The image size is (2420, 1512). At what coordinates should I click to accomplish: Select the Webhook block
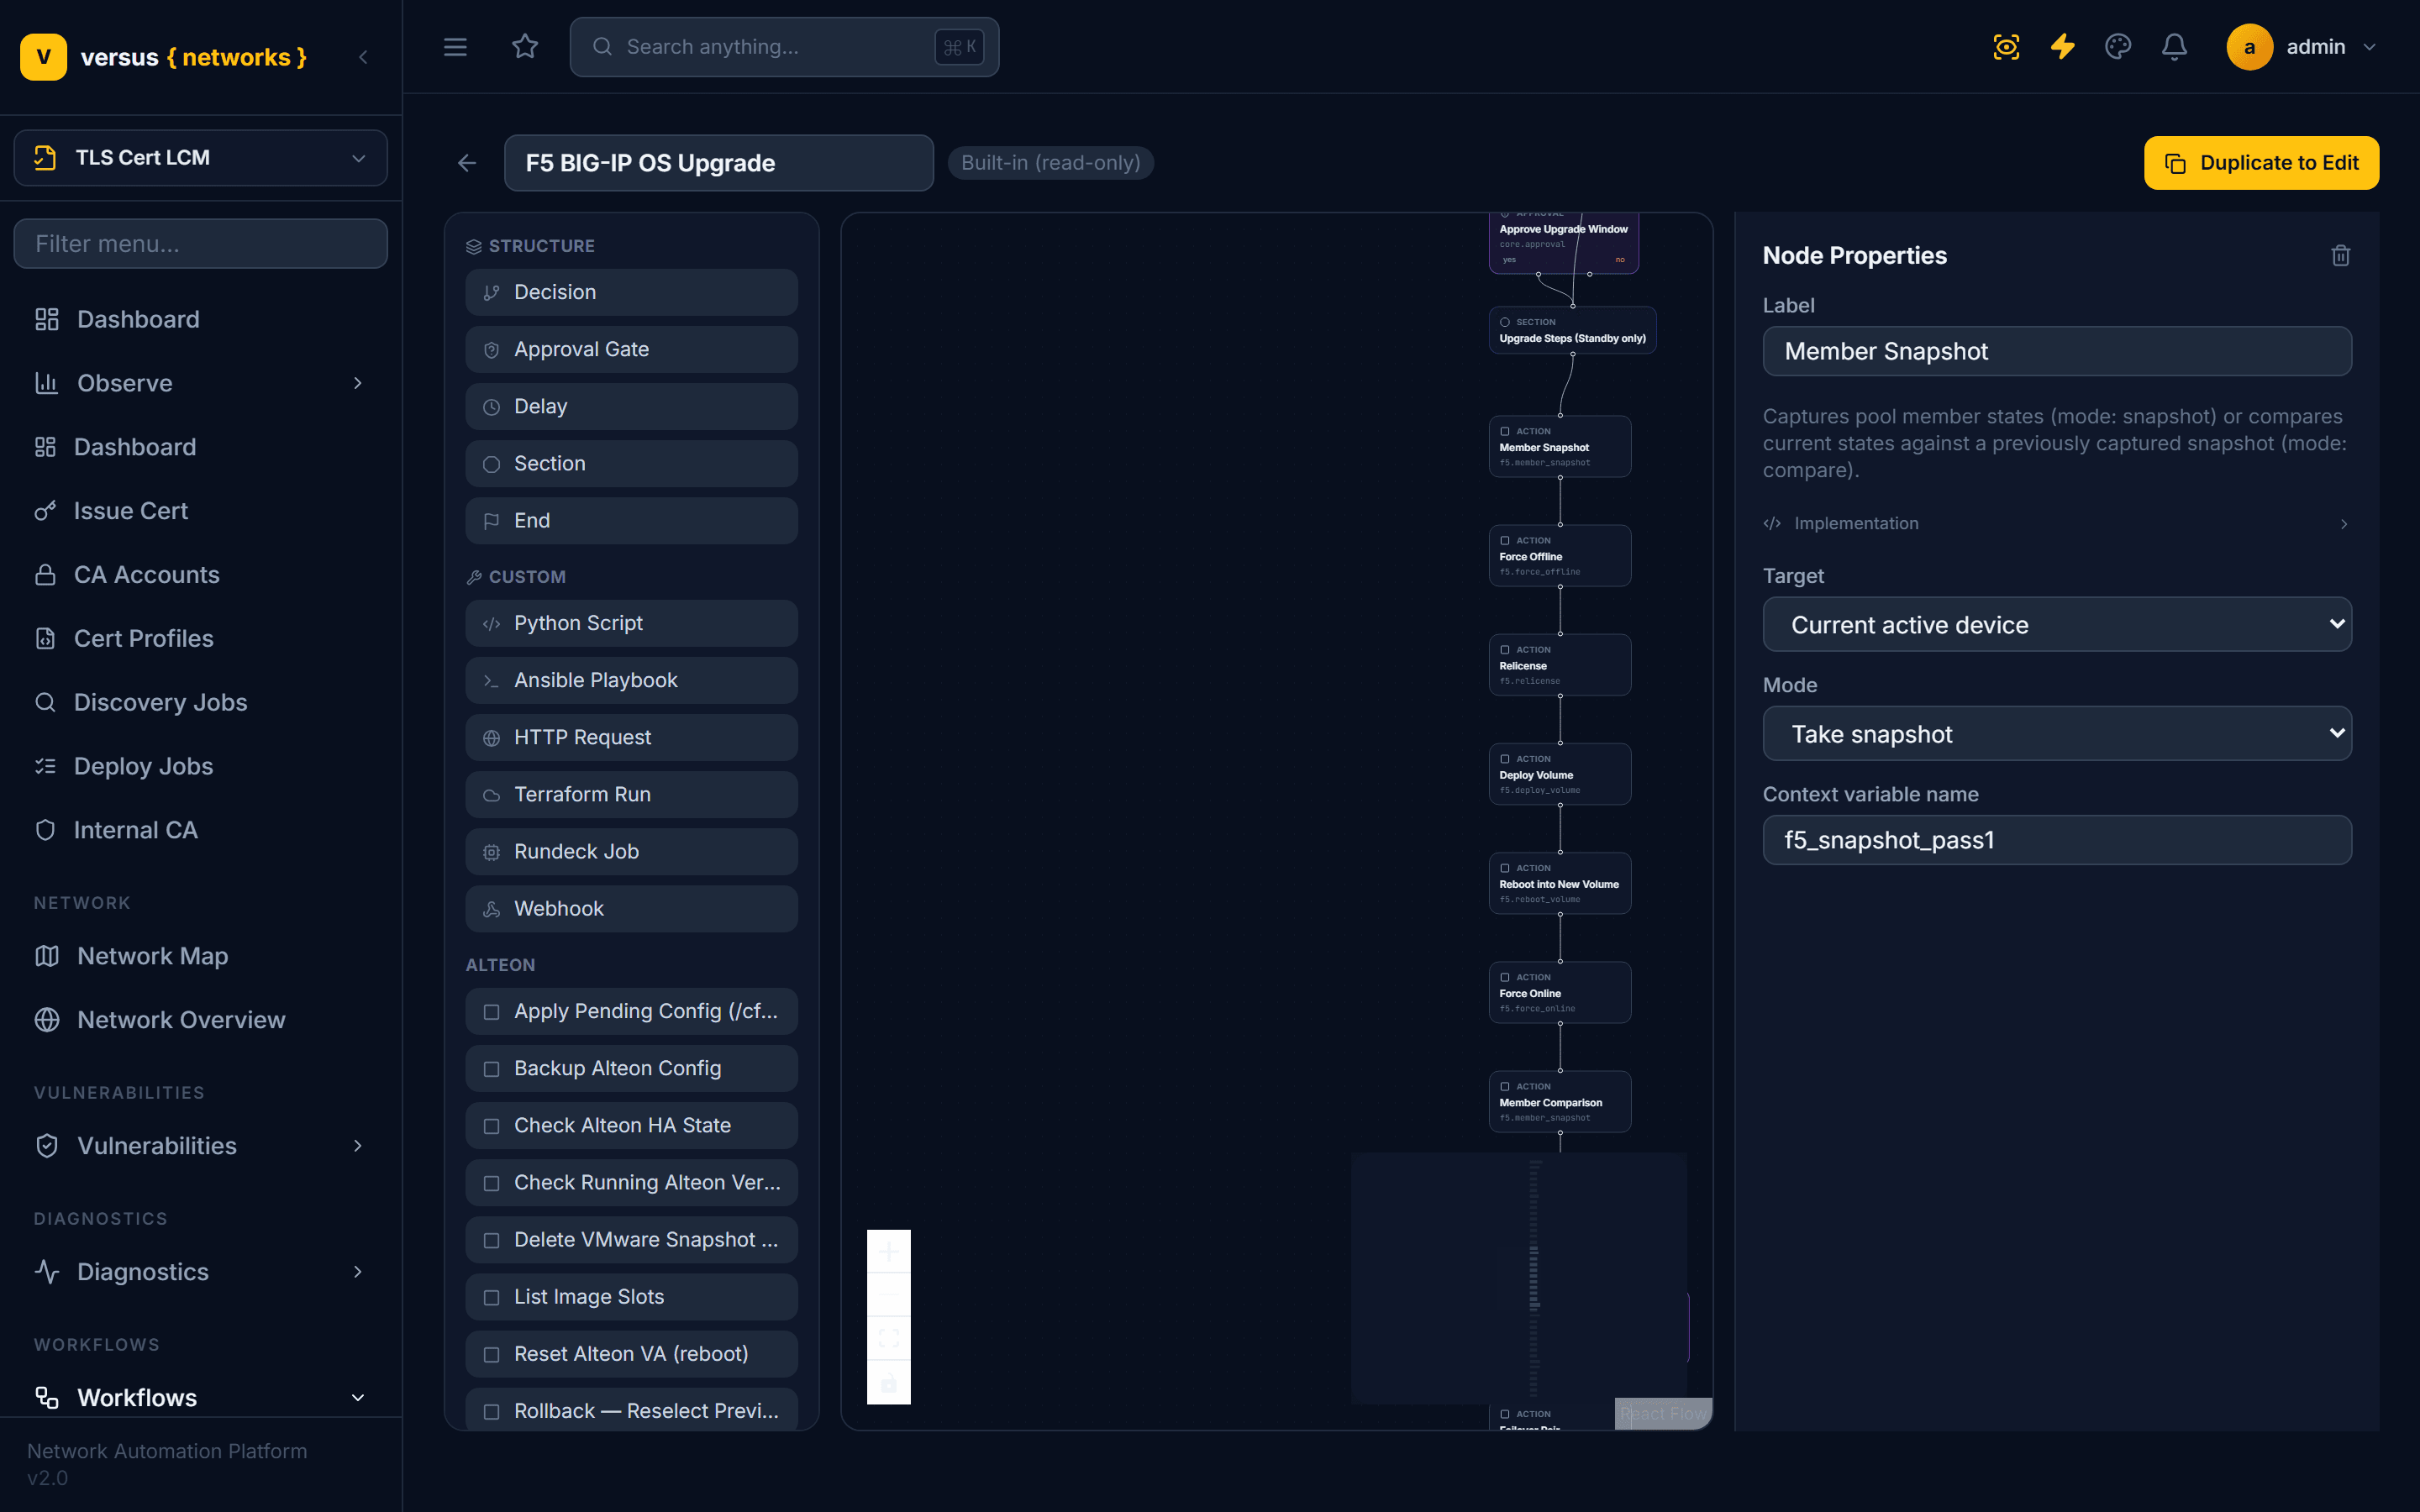pyautogui.click(x=631, y=908)
